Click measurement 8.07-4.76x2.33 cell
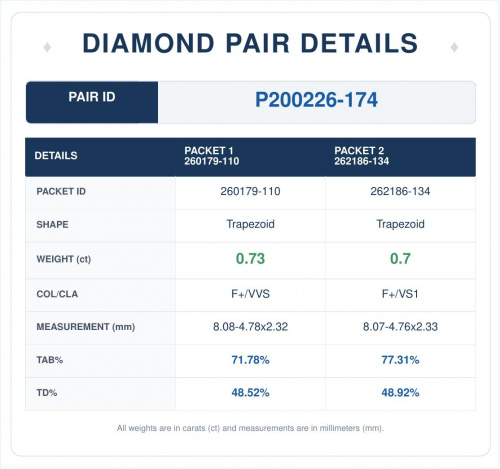The width and height of the screenshot is (500, 469). click(x=400, y=327)
